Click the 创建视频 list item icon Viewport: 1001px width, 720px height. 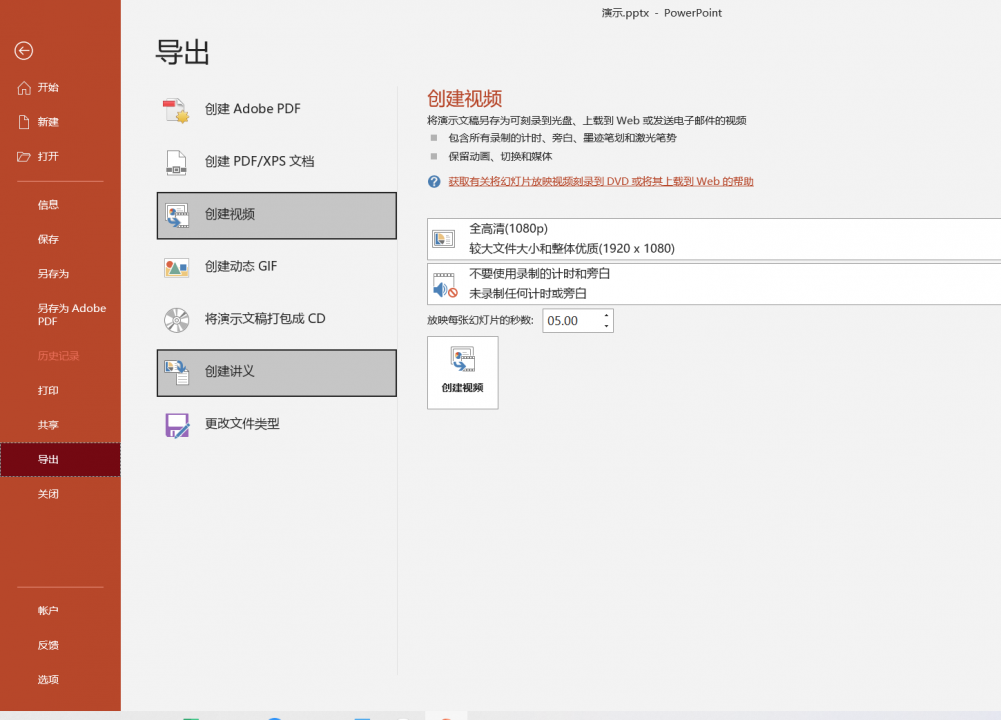coord(176,215)
